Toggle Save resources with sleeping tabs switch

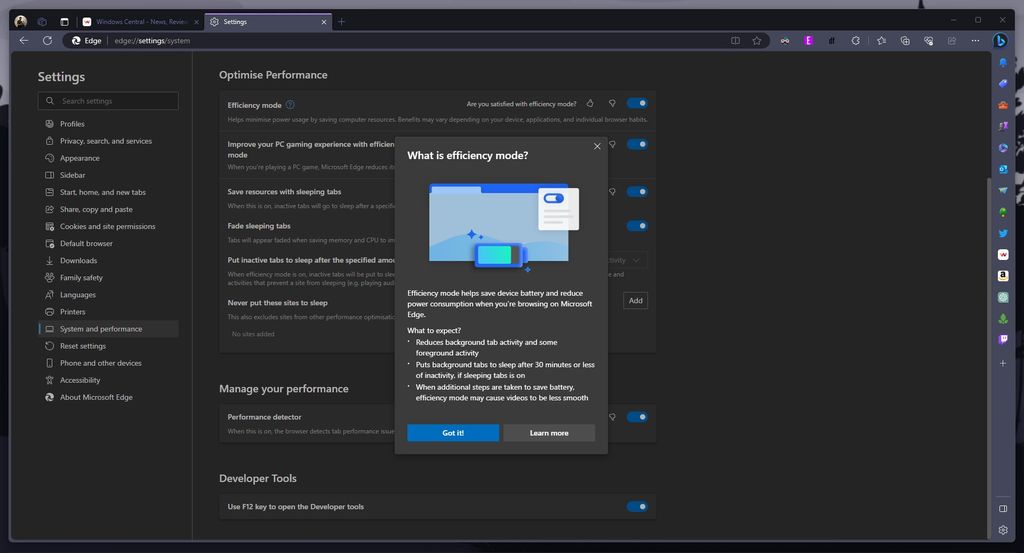(x=637, y=192)
